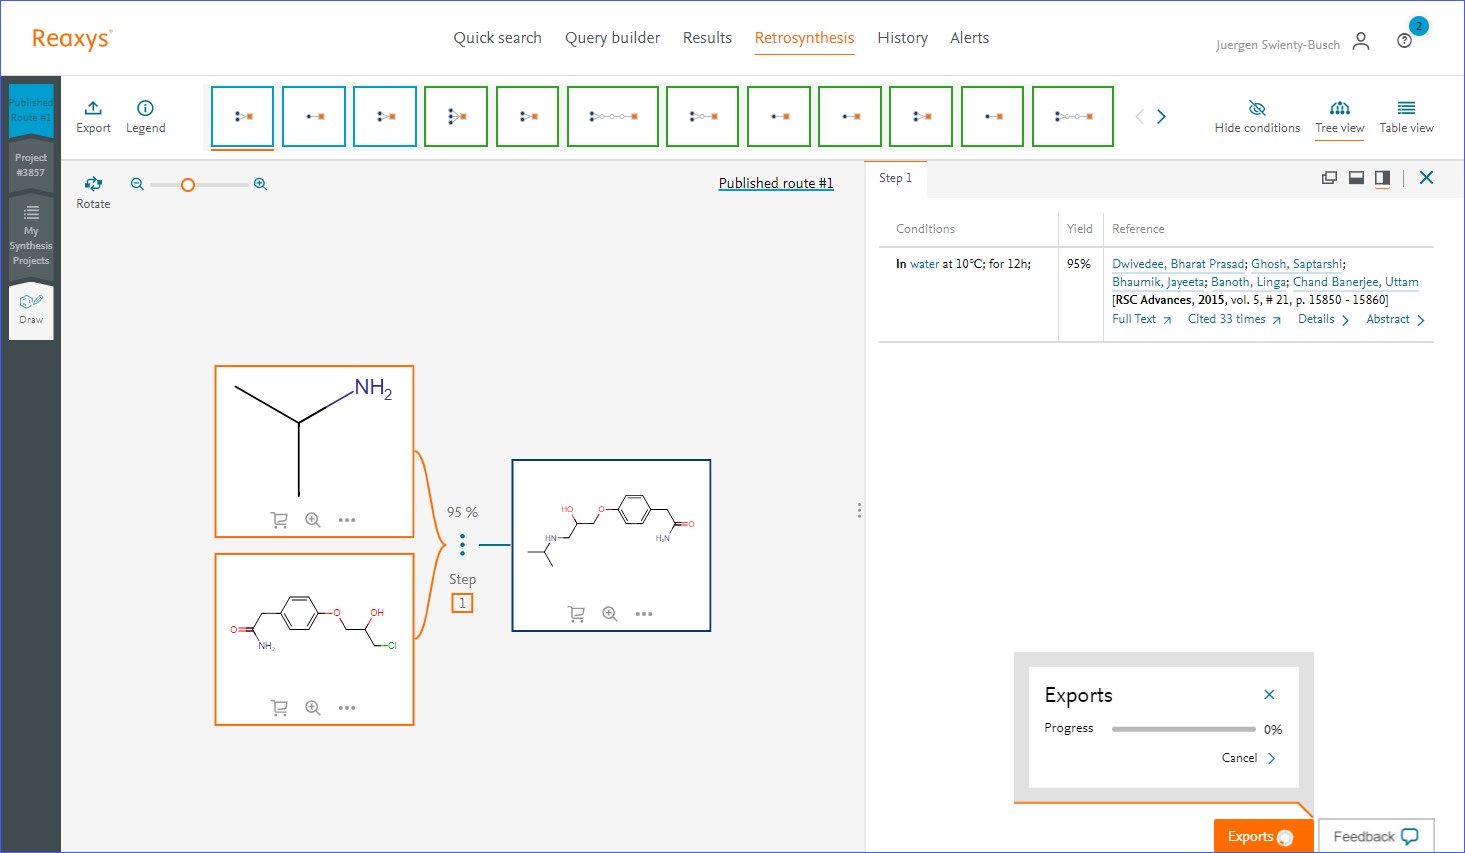Switch to the Retrosynthesis tab
1465x853 pixels.
804,37
